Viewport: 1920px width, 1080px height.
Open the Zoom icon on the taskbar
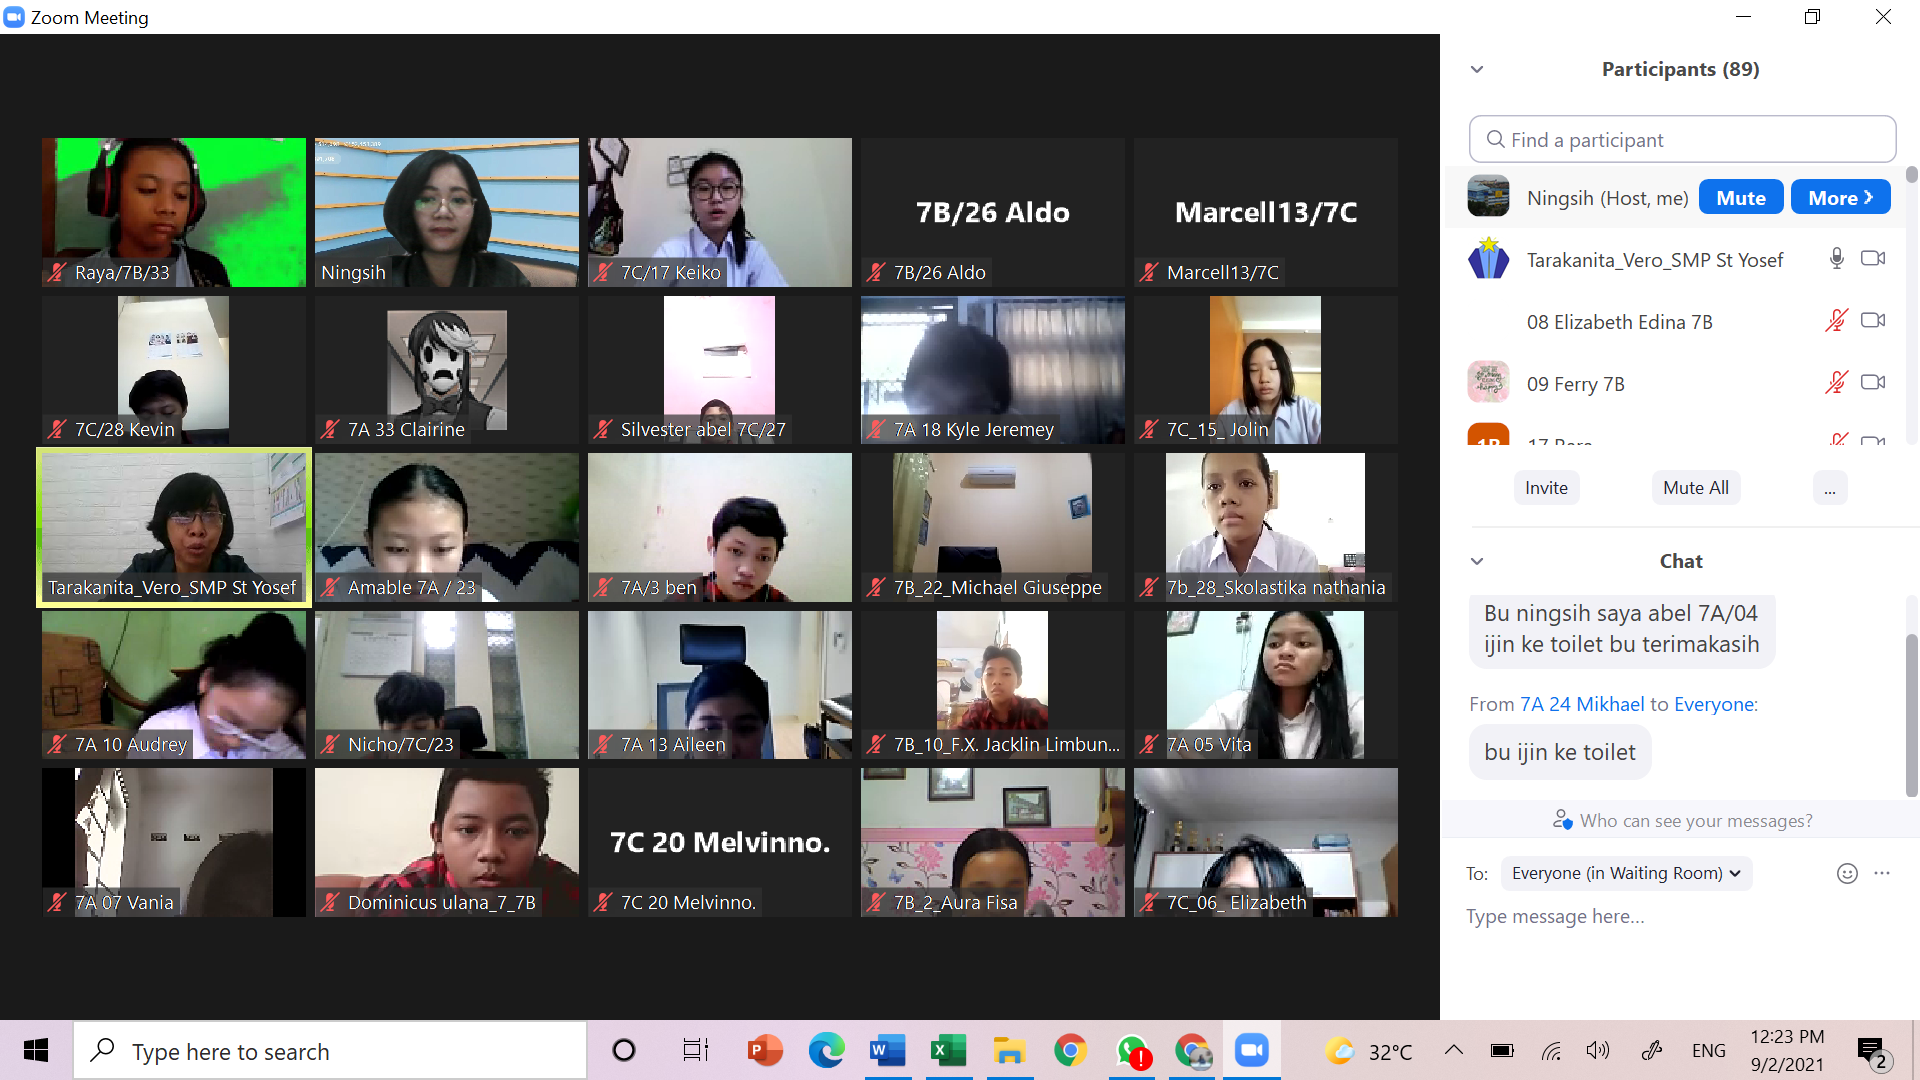click(1252, 1050)
